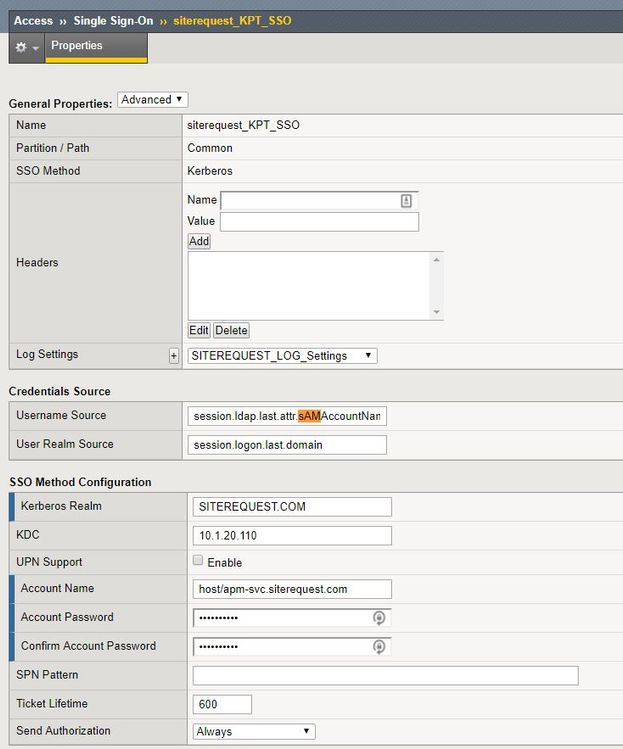Focus the KDC address field
The image size is (623, 749).
pos(291,536)
